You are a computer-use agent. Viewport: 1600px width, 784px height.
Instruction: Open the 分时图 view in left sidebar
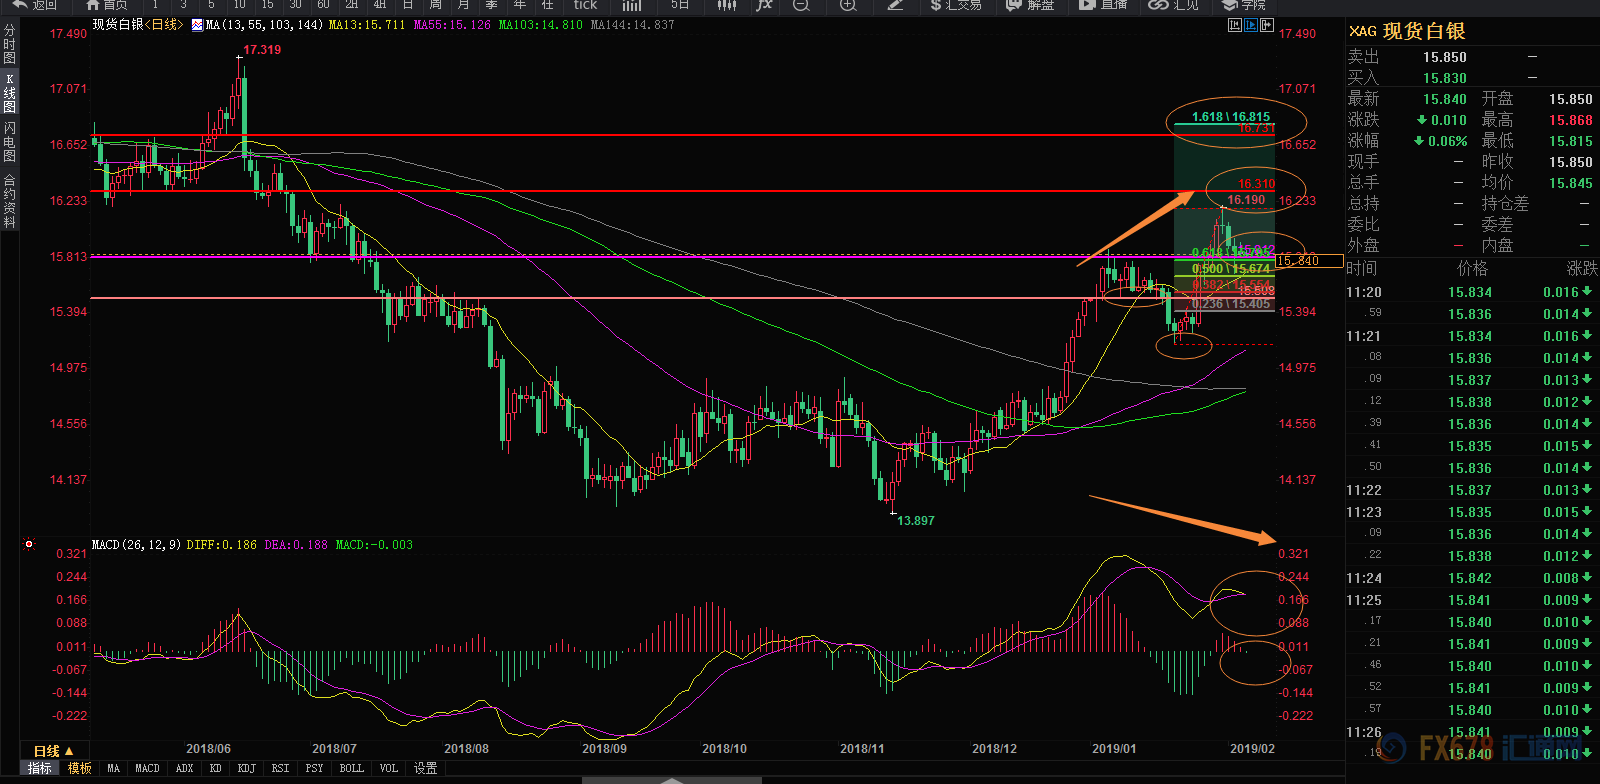(9, 45)
